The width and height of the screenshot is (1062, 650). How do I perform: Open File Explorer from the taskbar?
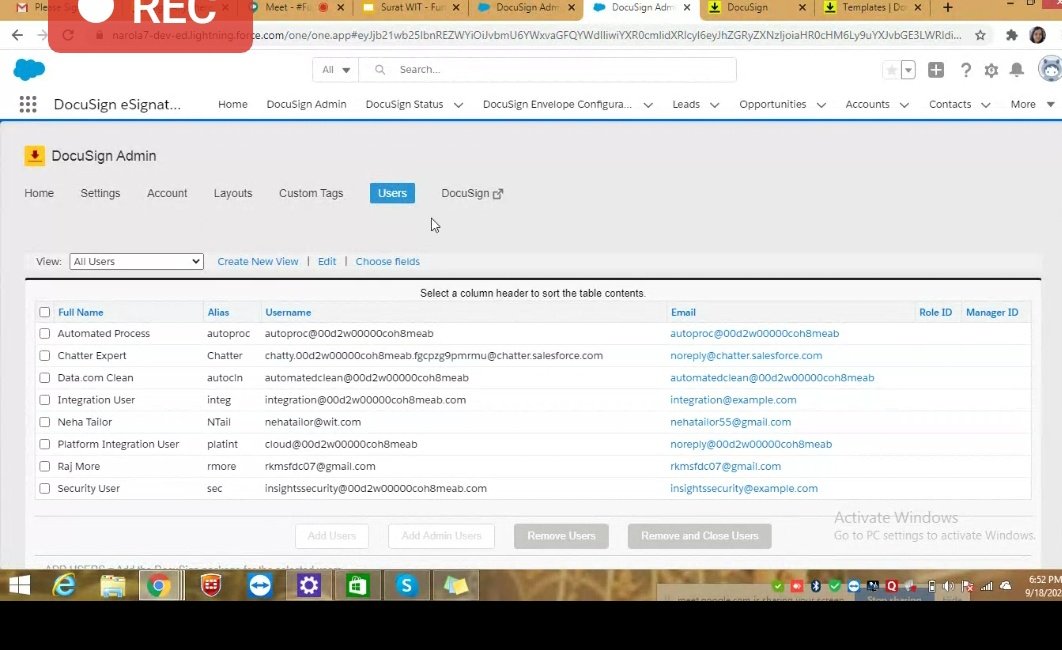pyautogui.click(x=112, y=585)
